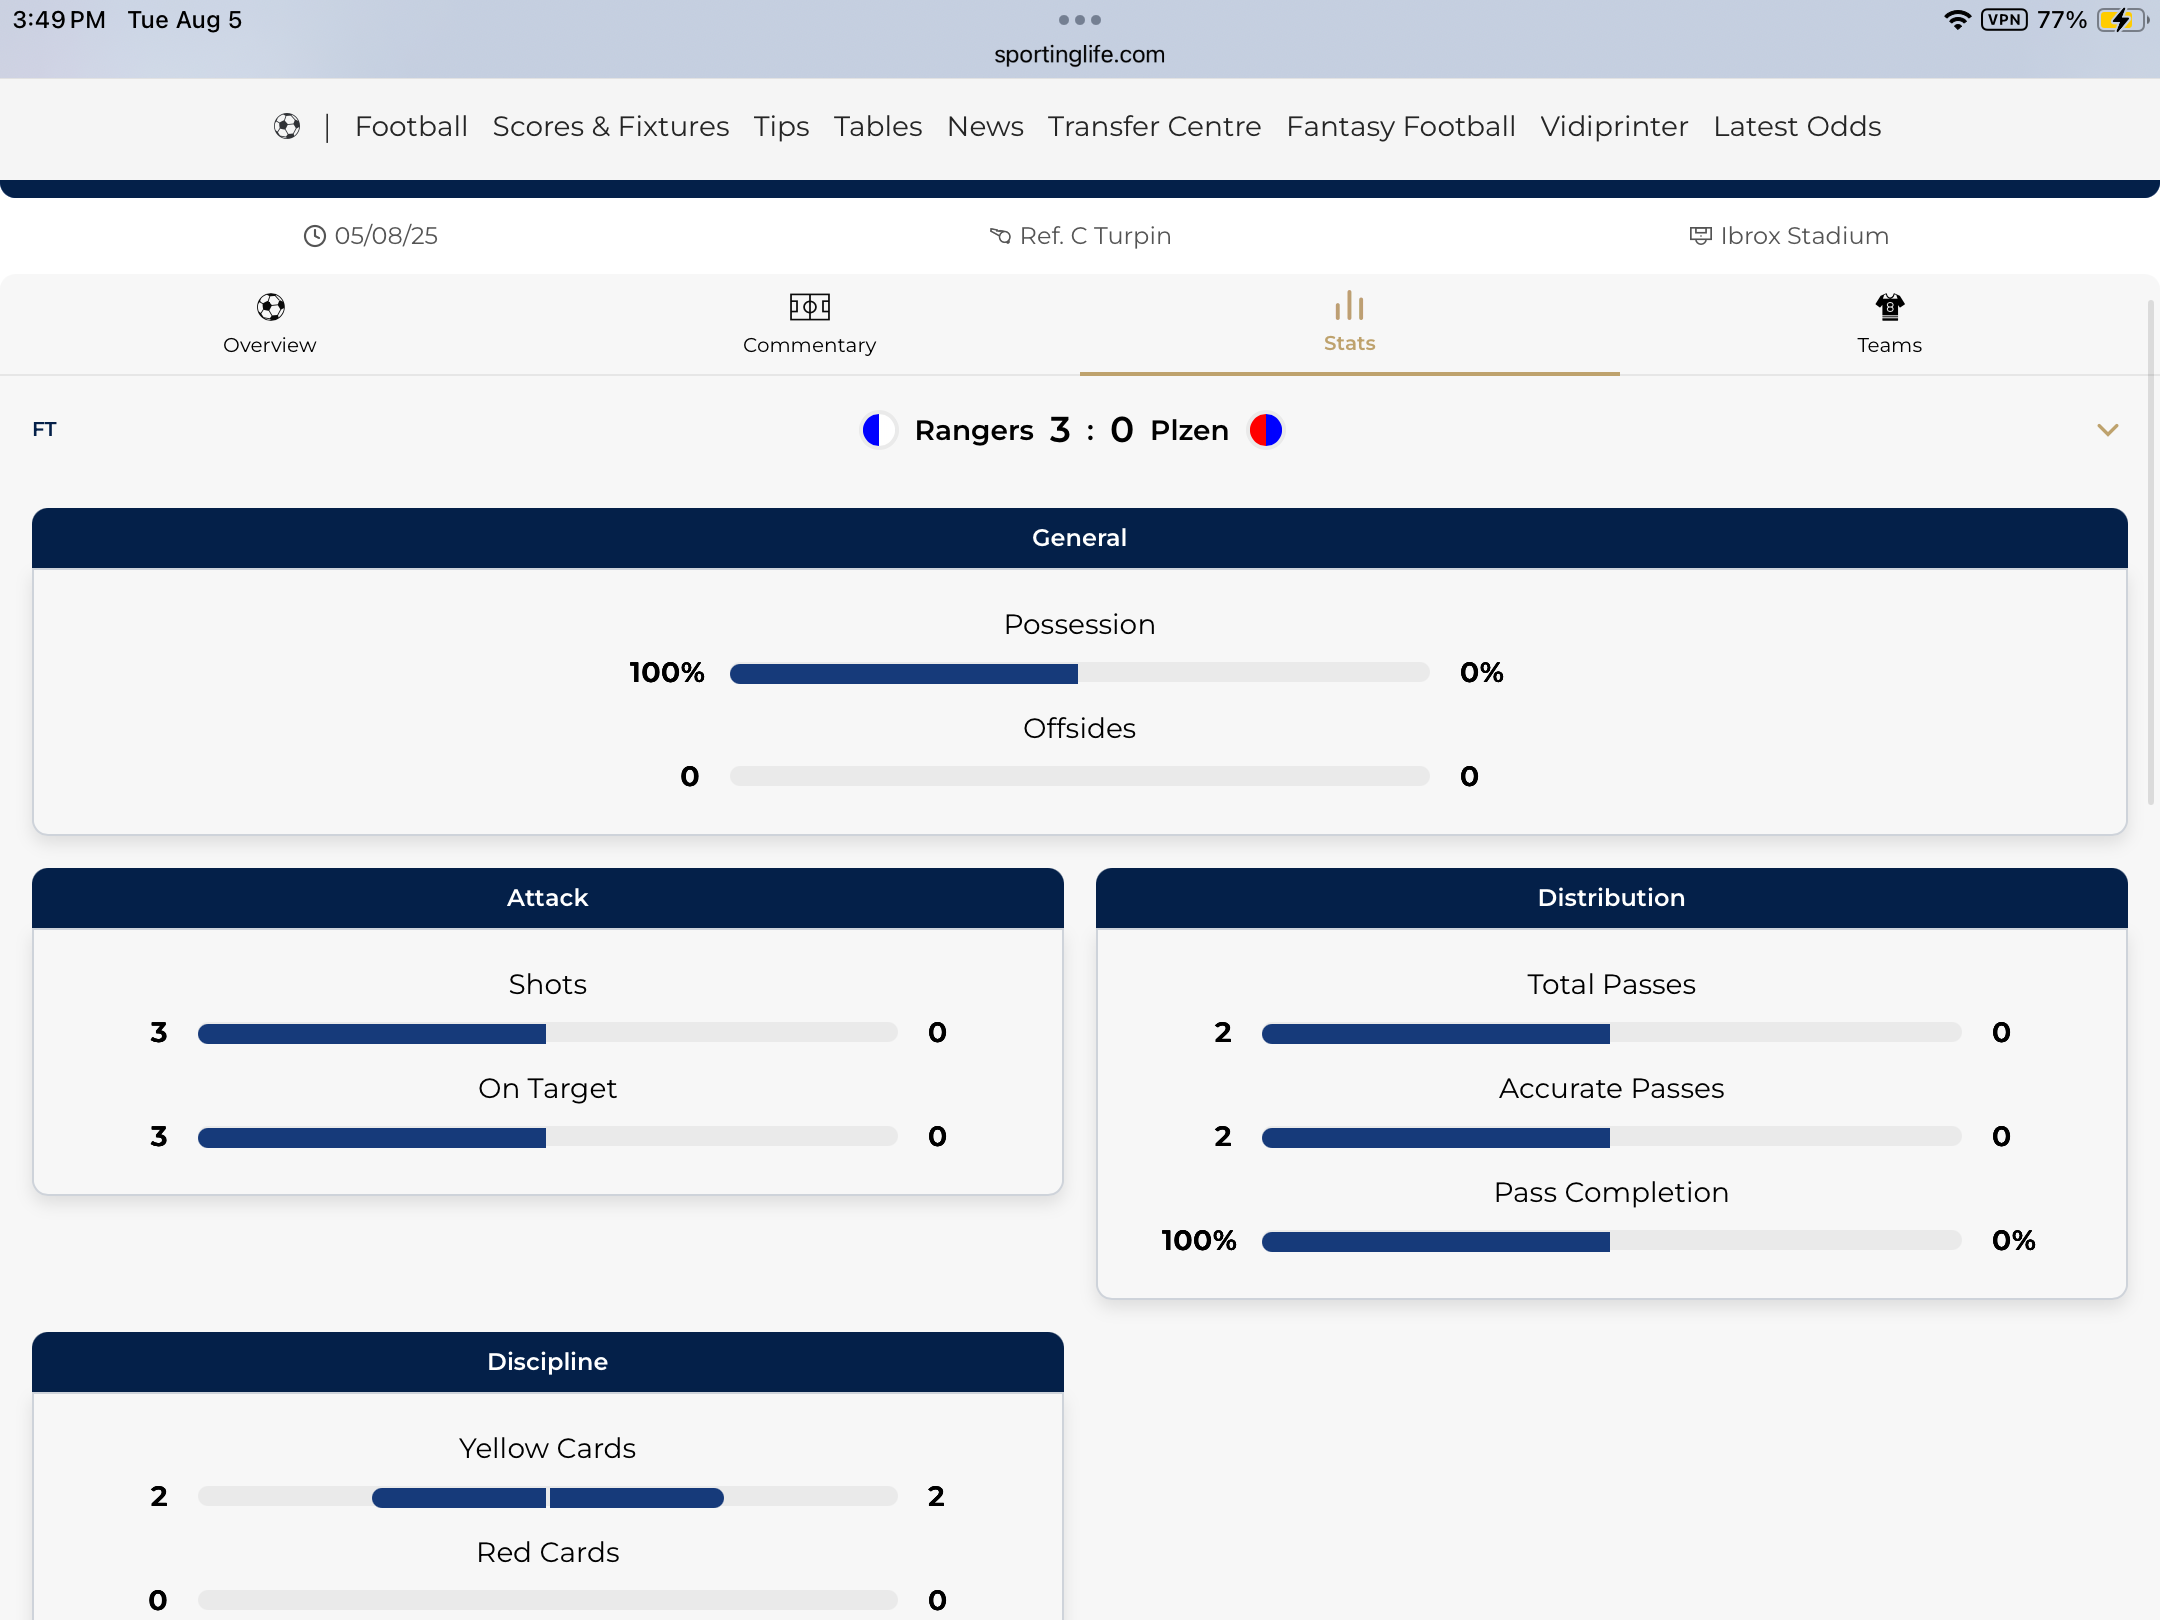Click the 'Possession' label
This screenshot has height=1620, width=2160.
pyautogui.click(x=1080, y=625)
